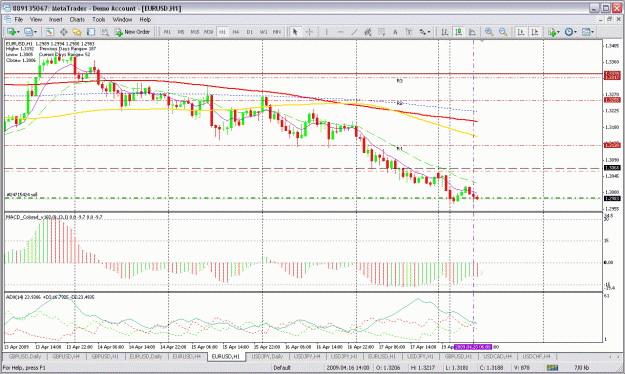Open the Profiles toolbar icon
This screenshot has width=625, height=374.
coord(28,32)
